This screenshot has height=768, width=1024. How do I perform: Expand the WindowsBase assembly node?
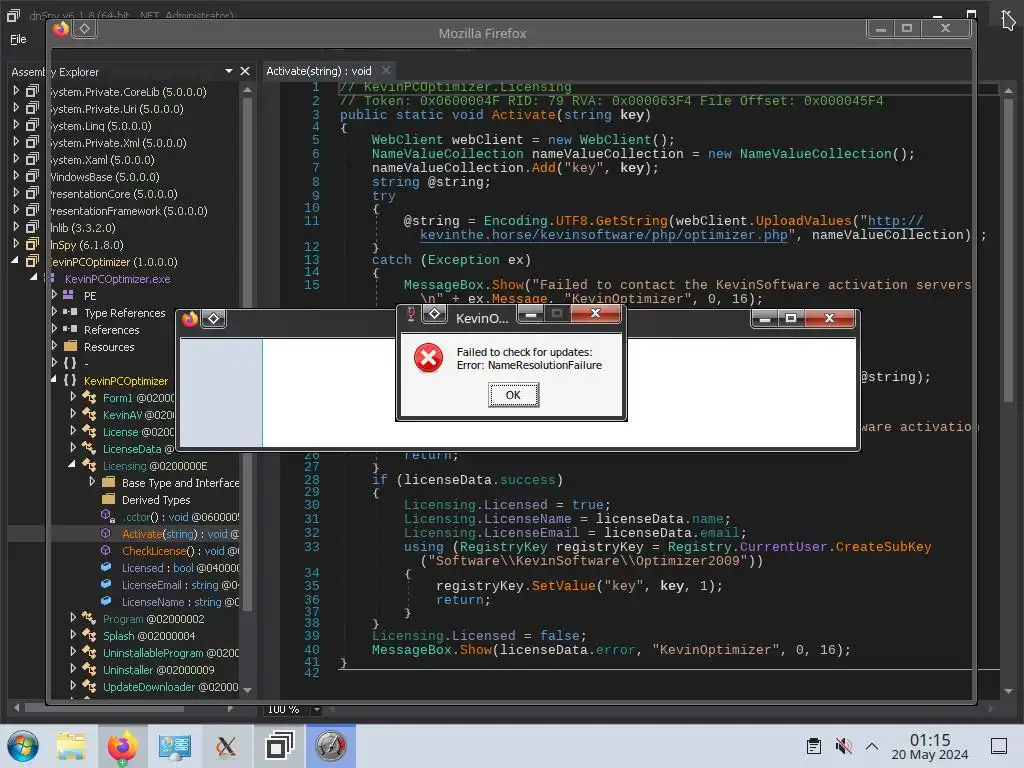16,176
